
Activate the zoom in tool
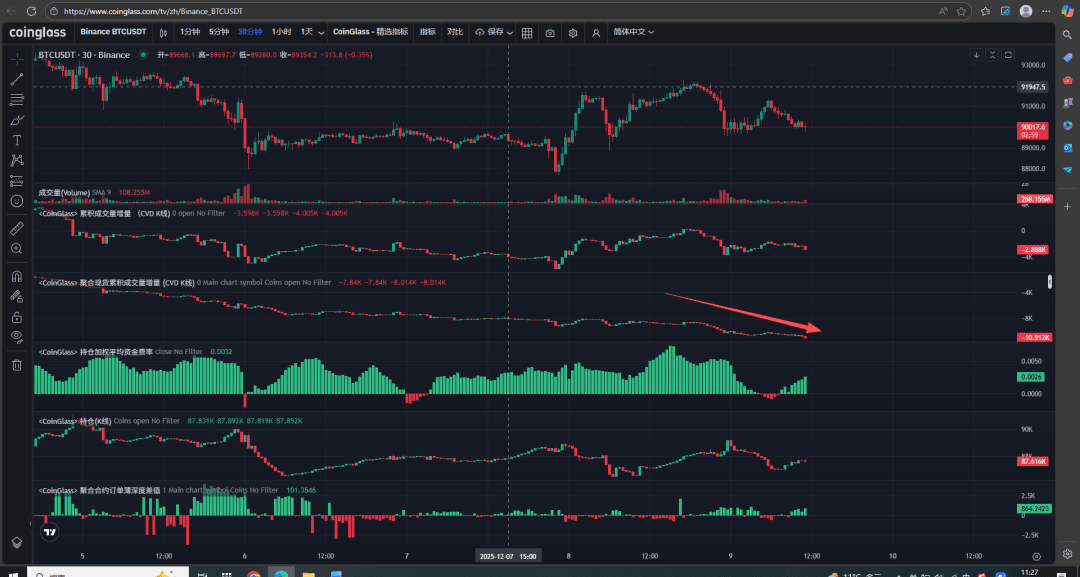17,249
